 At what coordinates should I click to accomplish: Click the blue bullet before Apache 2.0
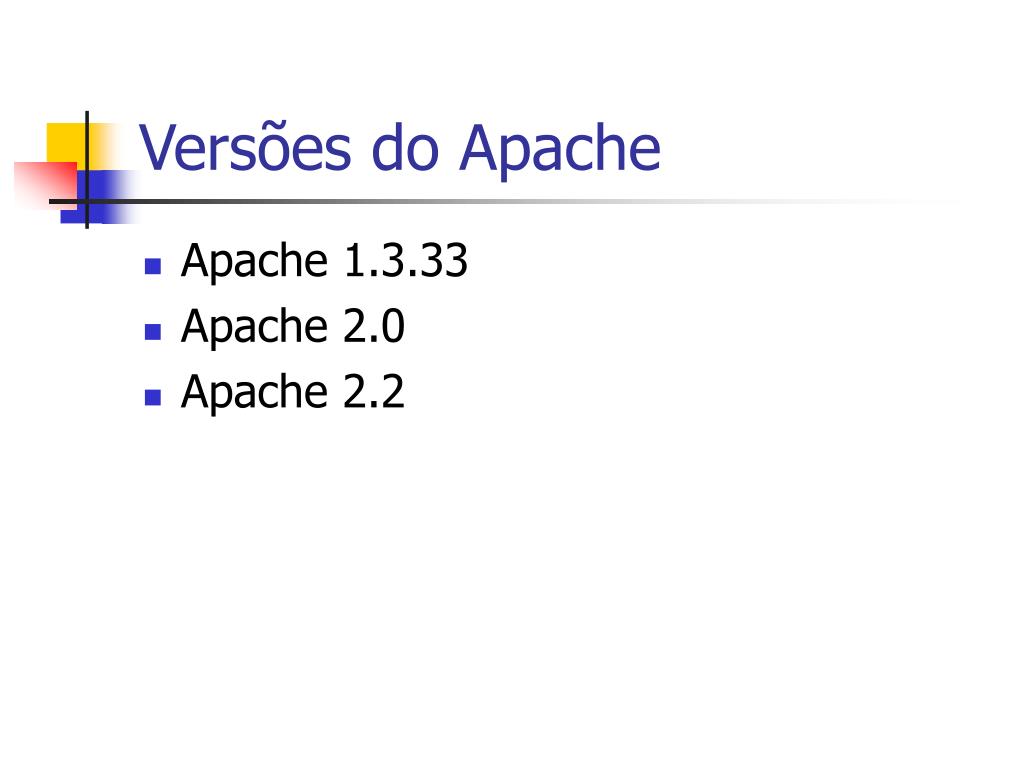pyautogui.click(x=153, y=332)
